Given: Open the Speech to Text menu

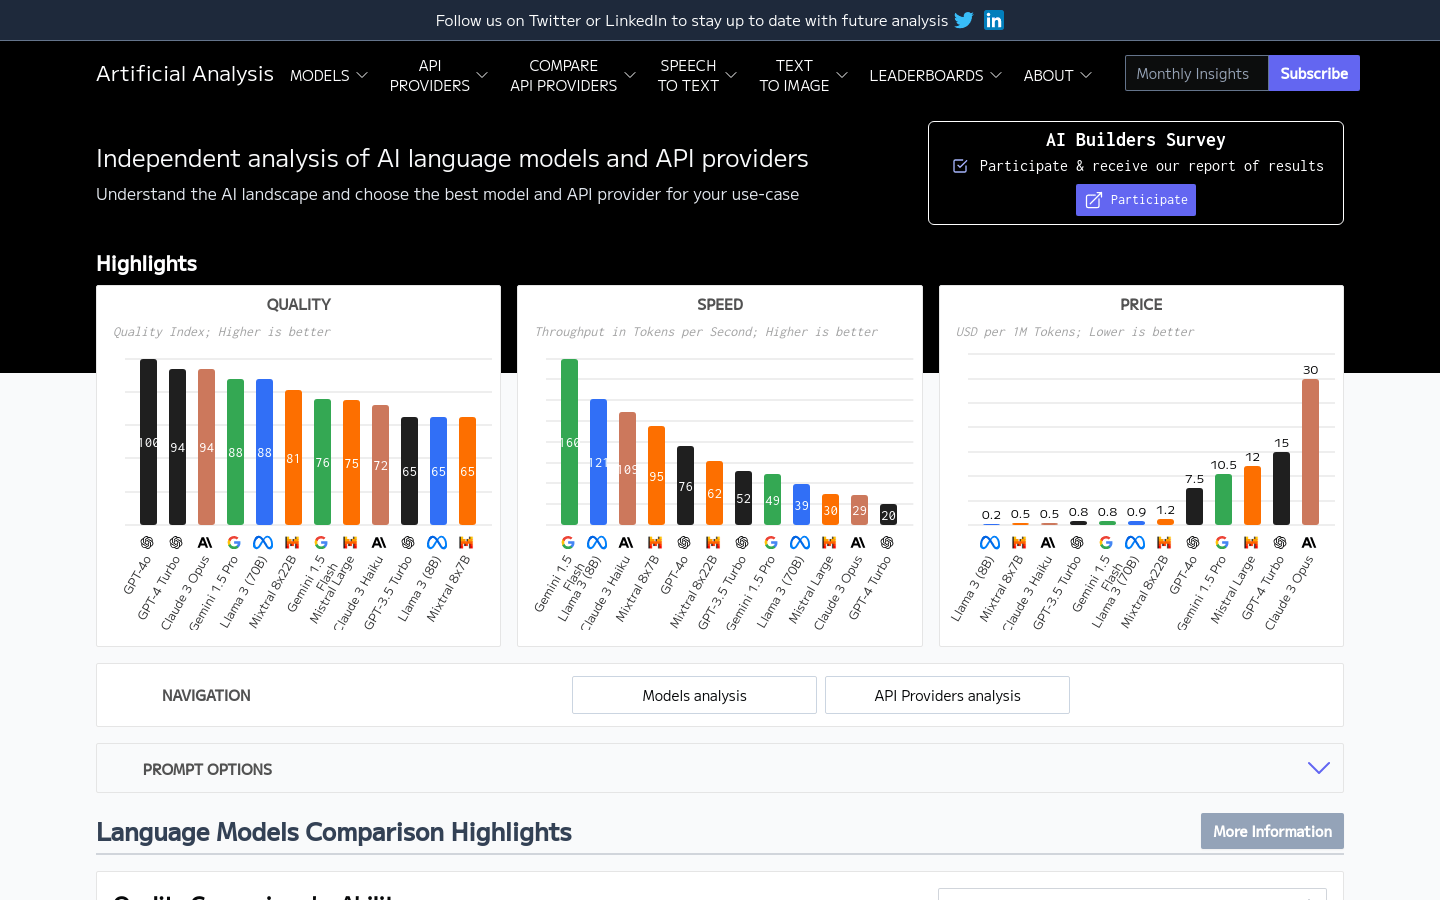Looking at the screenshot, I should pos(697,75).
